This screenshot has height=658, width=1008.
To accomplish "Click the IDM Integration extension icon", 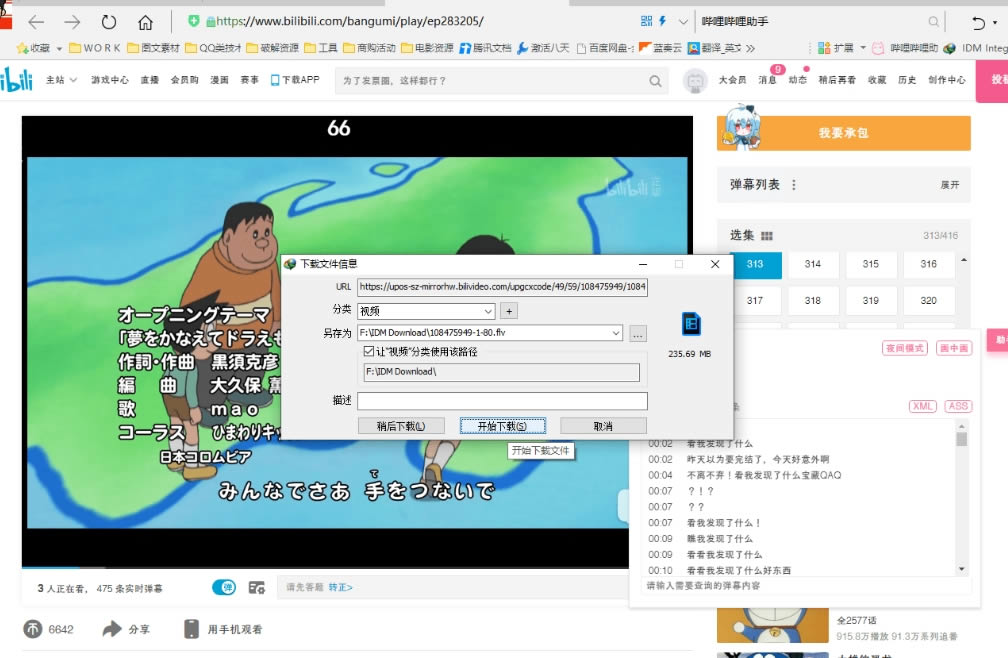I will click(950, 48).
